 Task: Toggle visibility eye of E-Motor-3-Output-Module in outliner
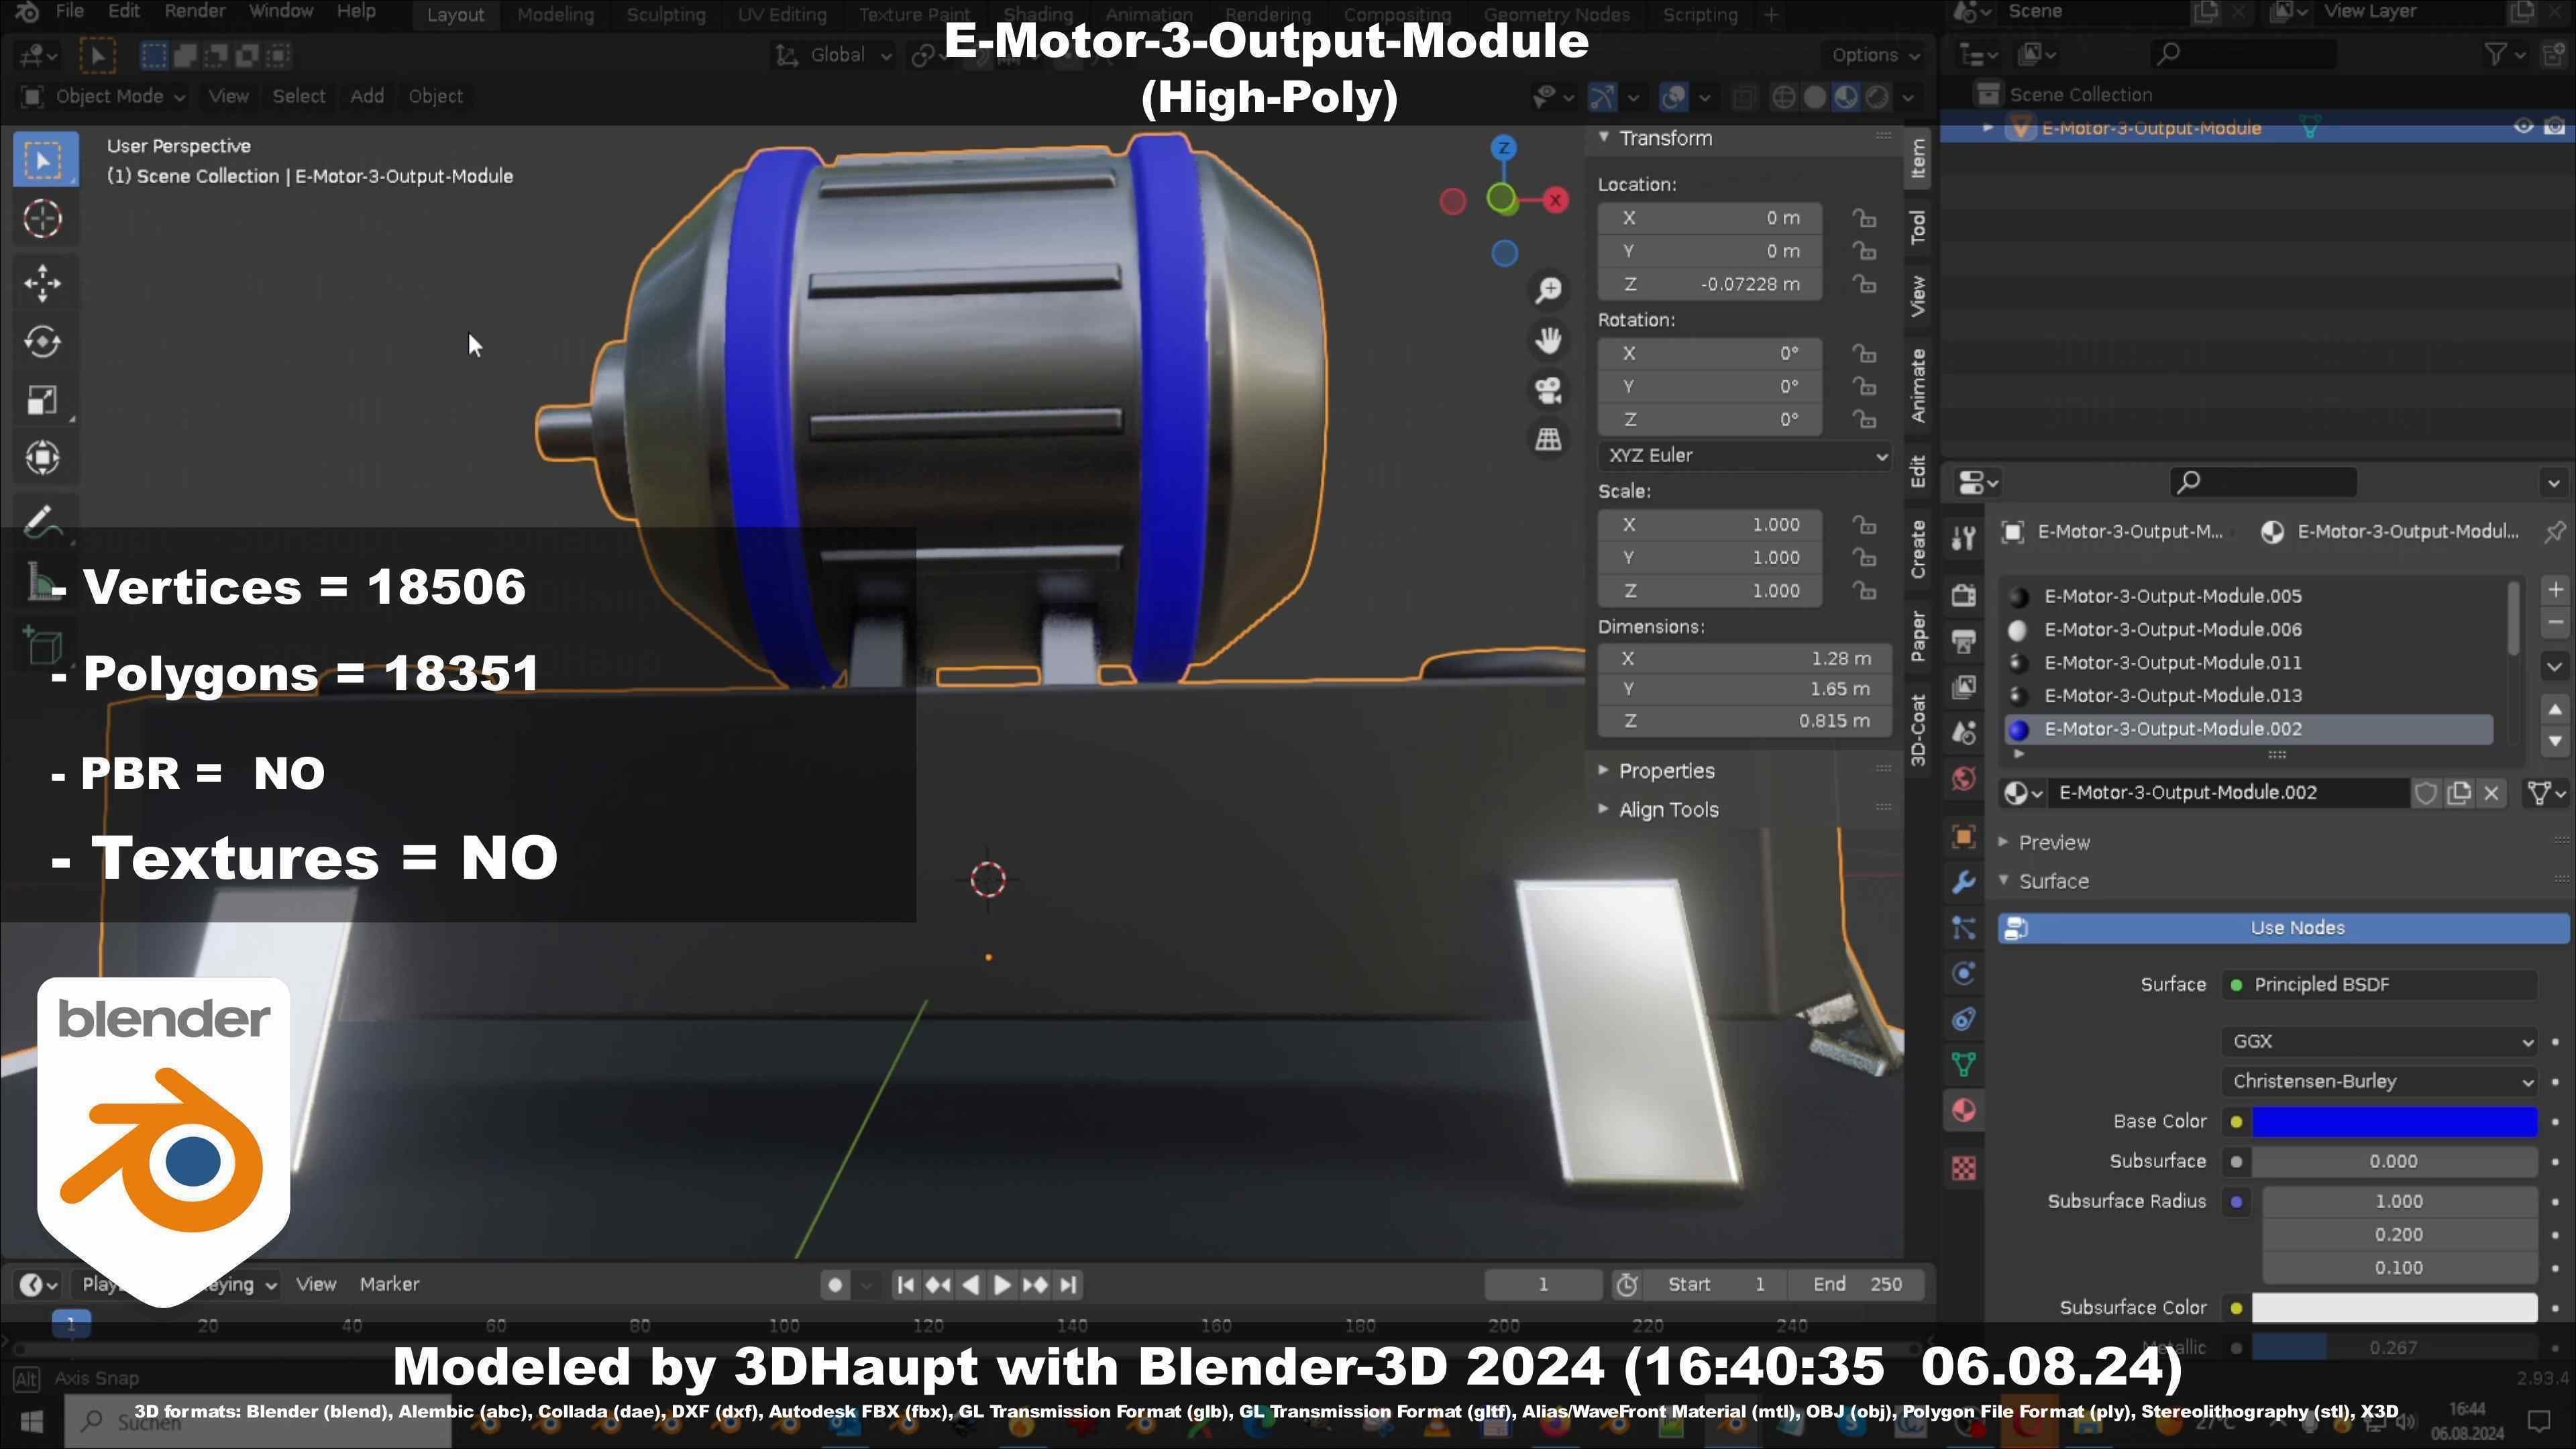[2523, 127]
